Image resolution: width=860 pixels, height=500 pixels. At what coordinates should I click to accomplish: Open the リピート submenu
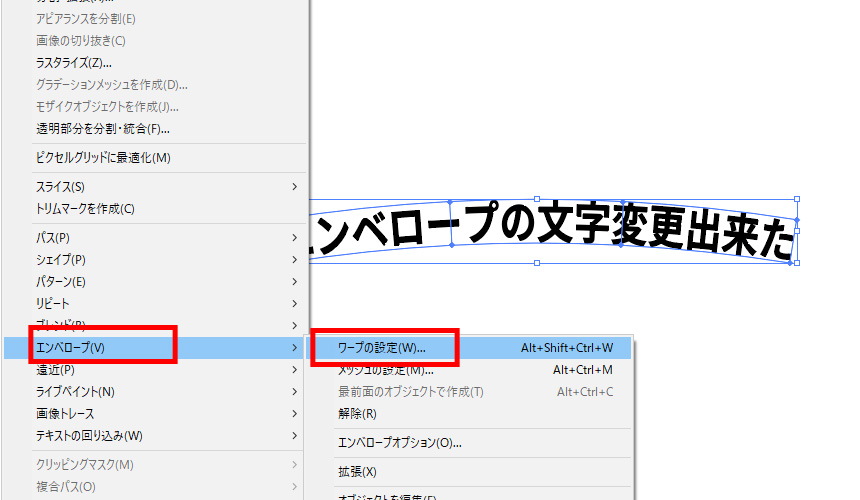(x=52, y=304)
